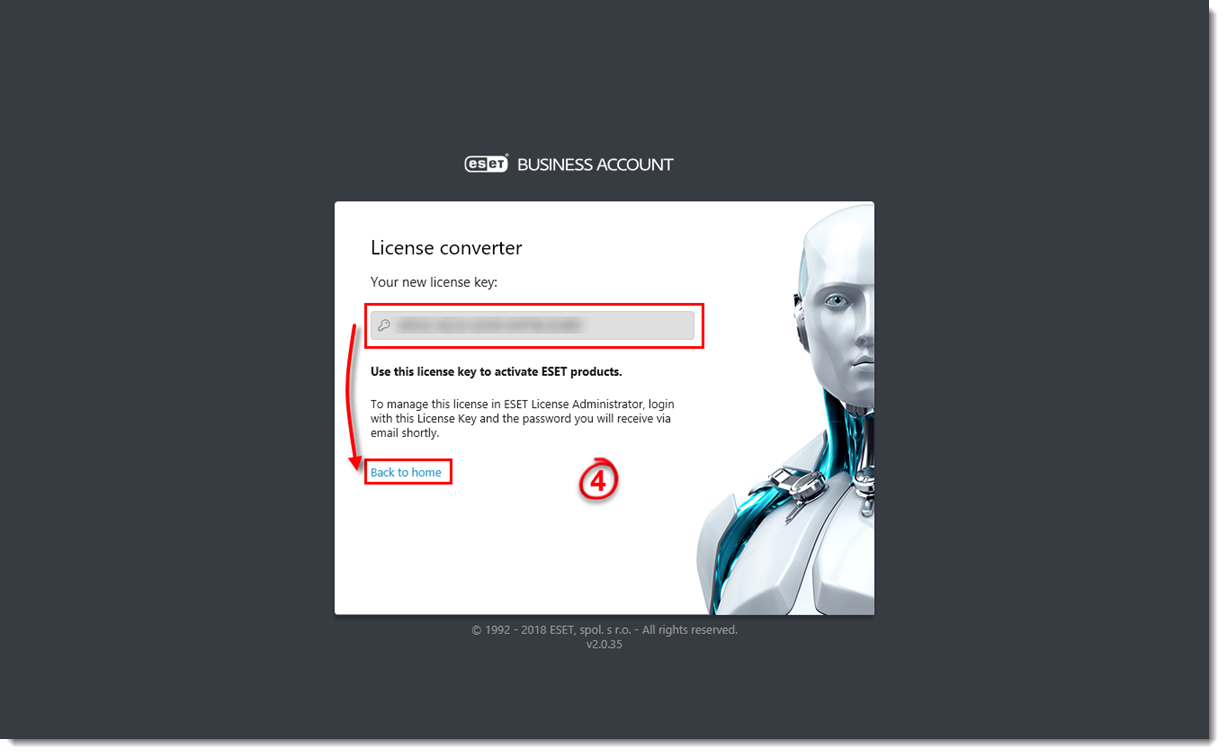The height and width of the screenshot is (754, 1224).
Task: Click the copyright ESET, spol. s r.o. footer
Action: [605, 630]
